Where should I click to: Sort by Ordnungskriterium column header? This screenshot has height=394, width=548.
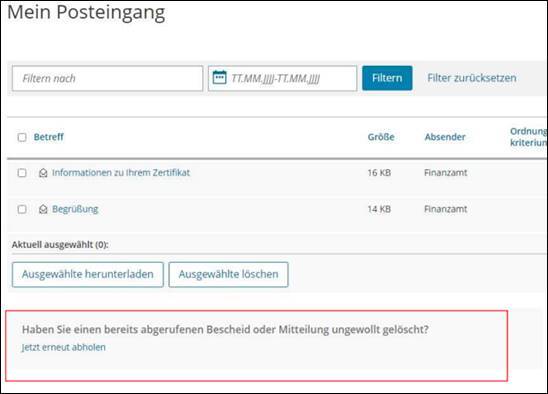click(x=528, y=137)
